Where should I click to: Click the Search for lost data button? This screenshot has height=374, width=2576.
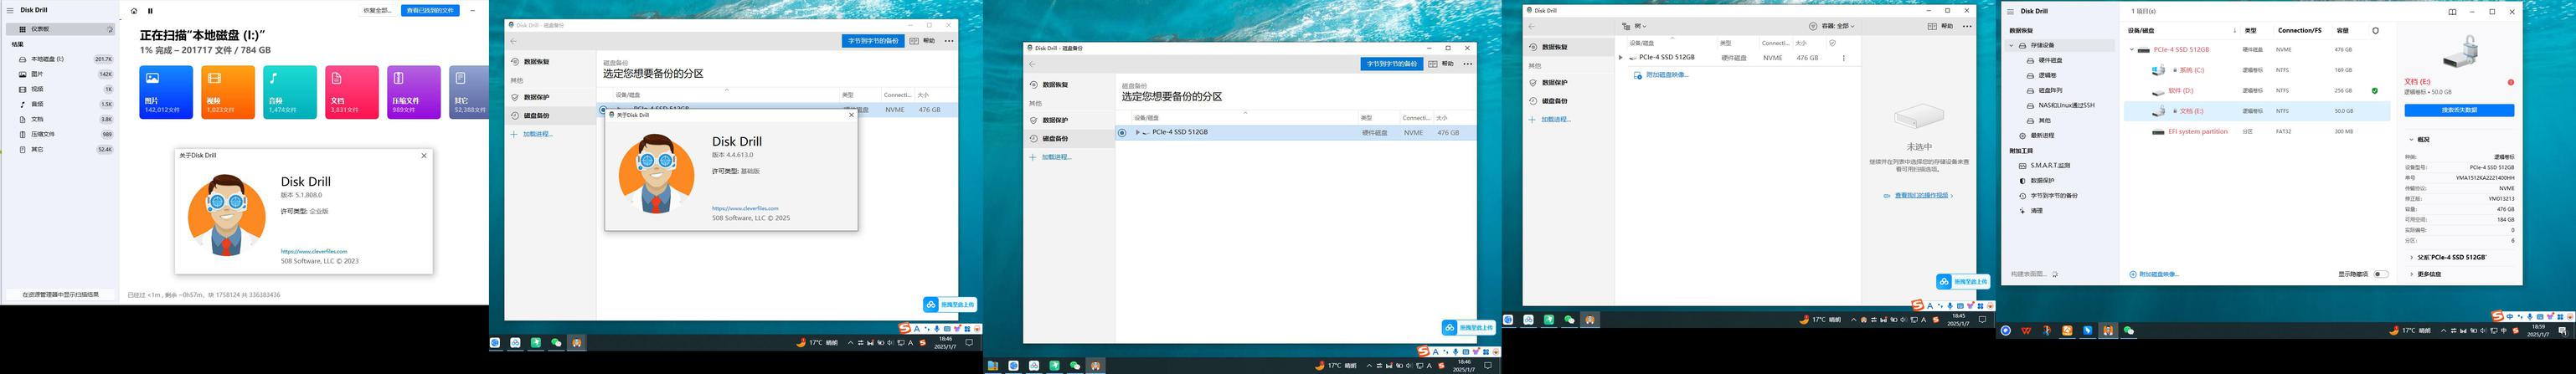click(x=2458, y=110)
